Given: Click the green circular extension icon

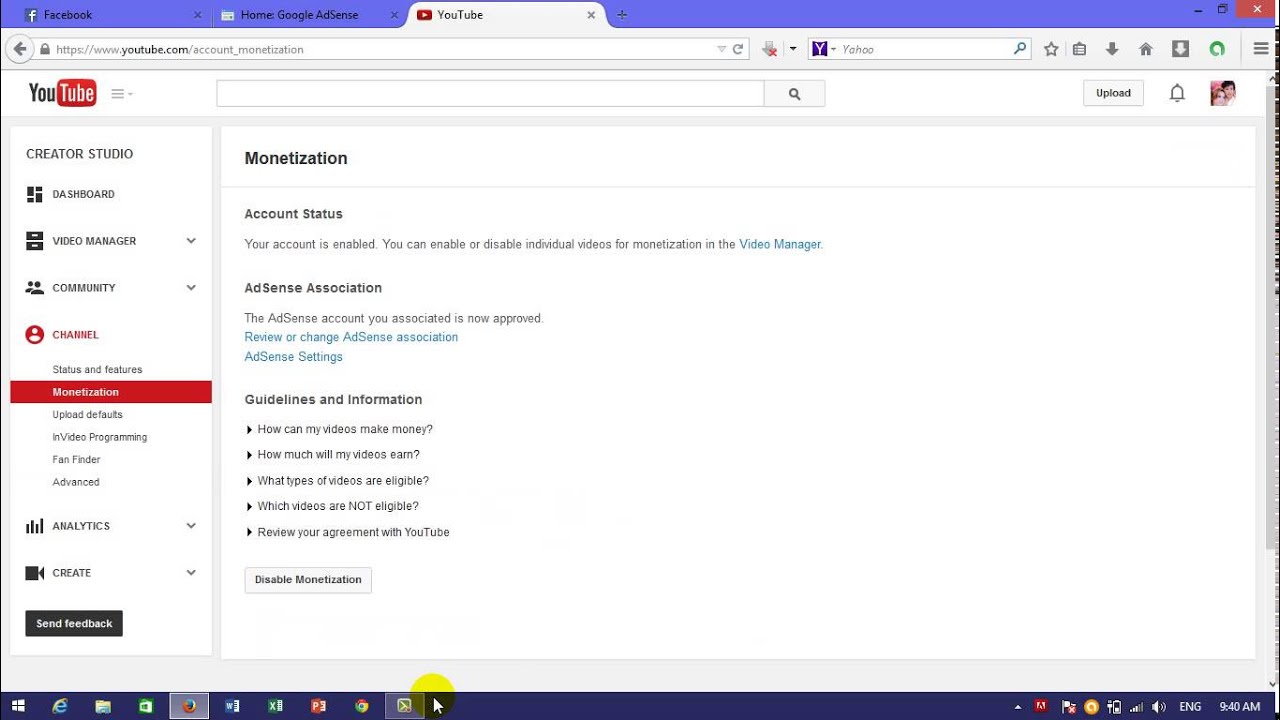Looking at the screenshot, I should point(1217,49).
